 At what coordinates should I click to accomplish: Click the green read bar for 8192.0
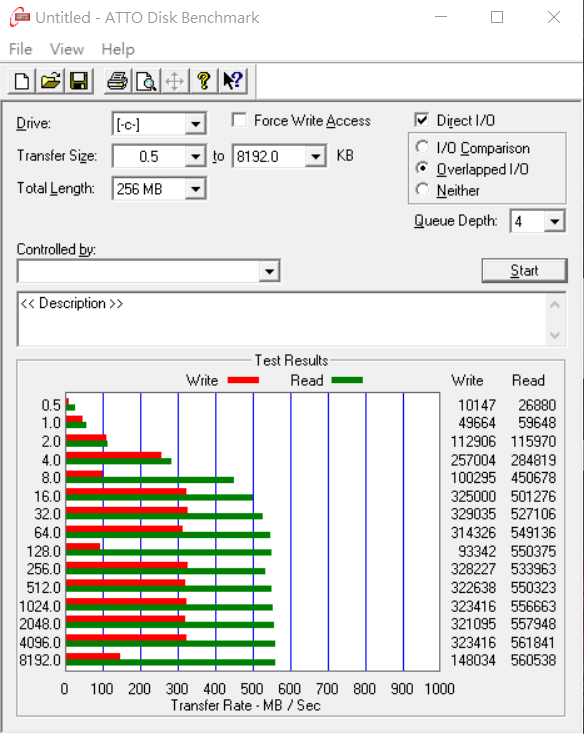pyautogui.click(x=170, y=662)
